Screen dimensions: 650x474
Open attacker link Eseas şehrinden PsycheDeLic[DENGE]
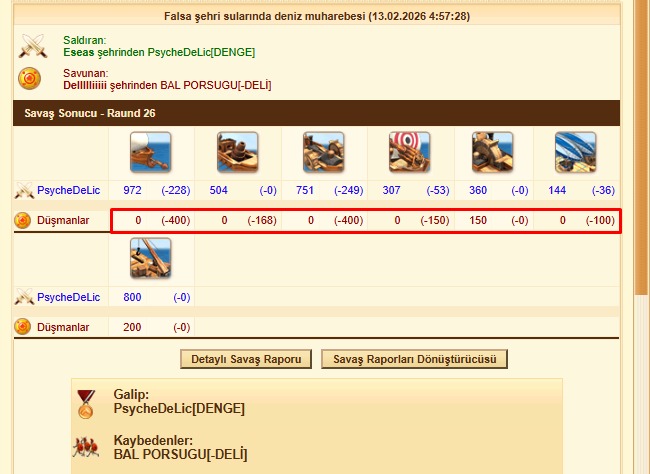(159, 52)
